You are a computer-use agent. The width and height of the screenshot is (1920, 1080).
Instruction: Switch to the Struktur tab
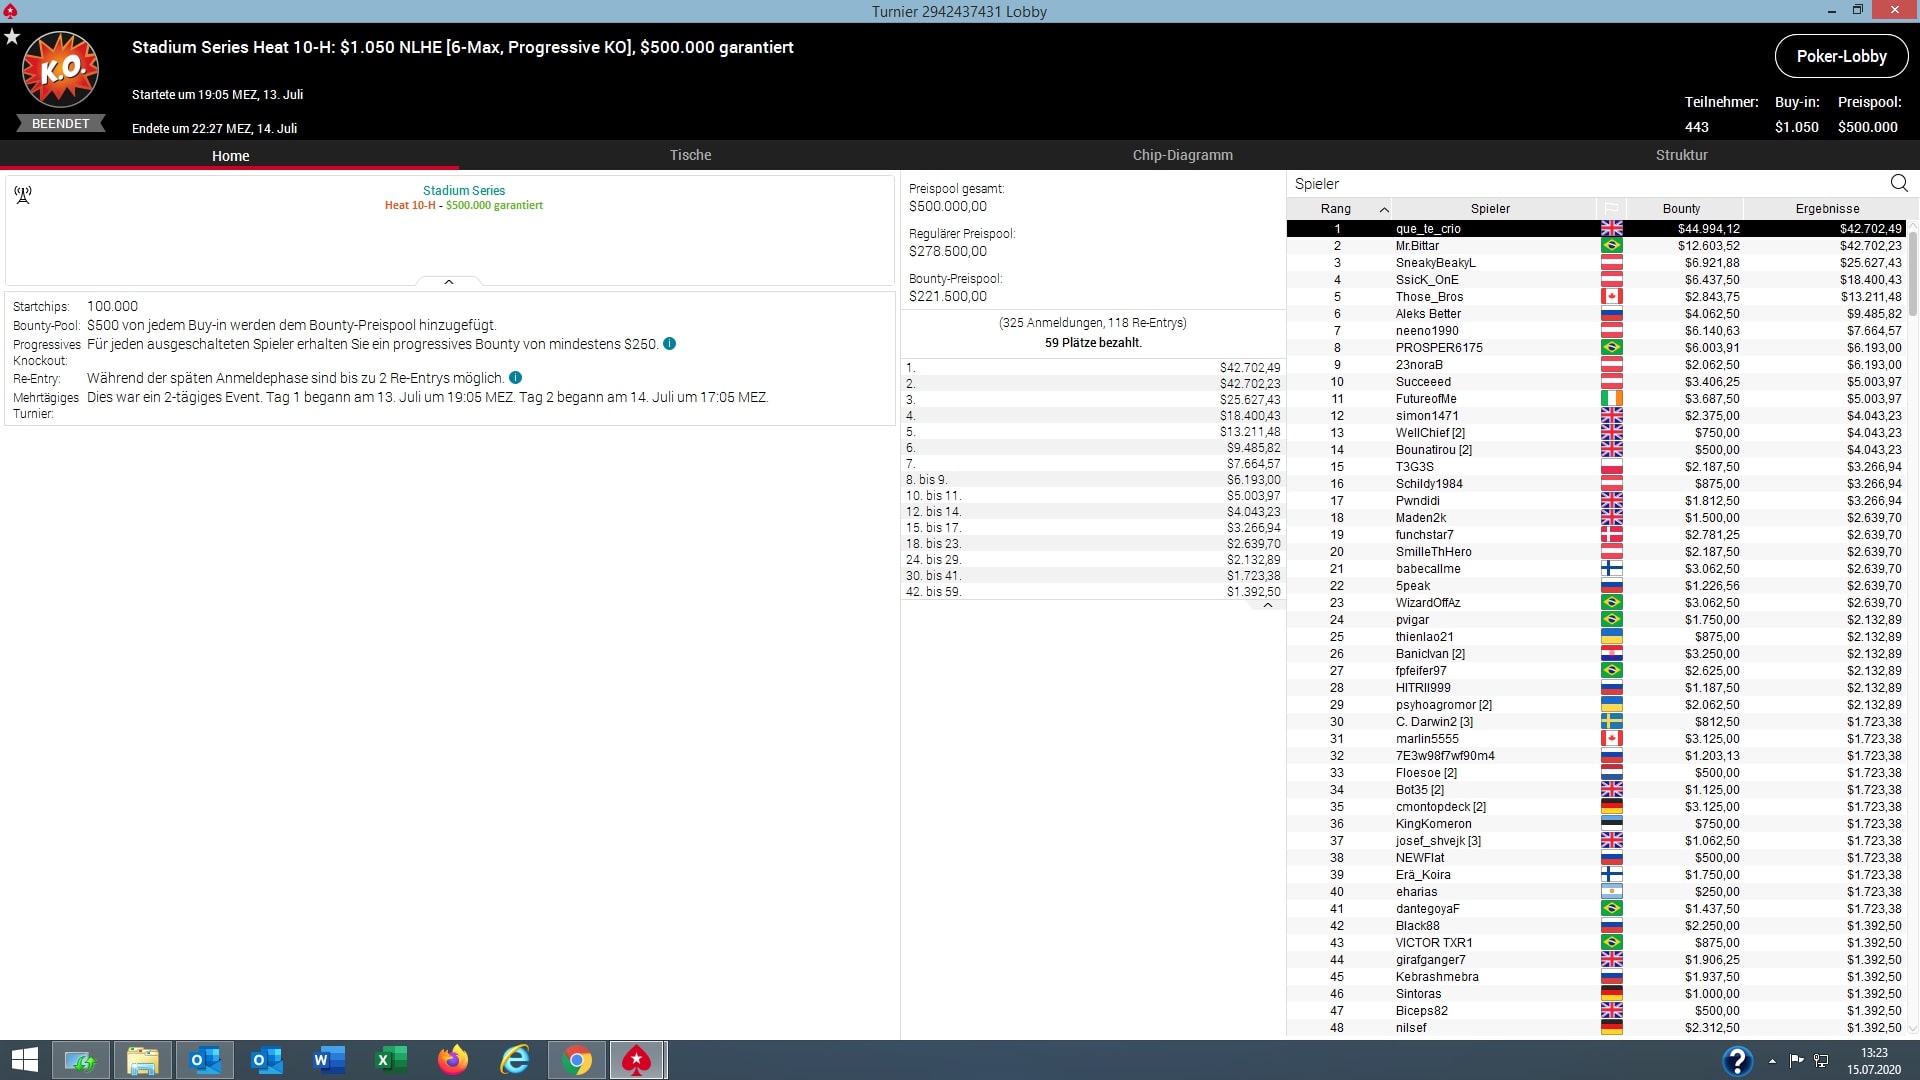point(1681,155)
